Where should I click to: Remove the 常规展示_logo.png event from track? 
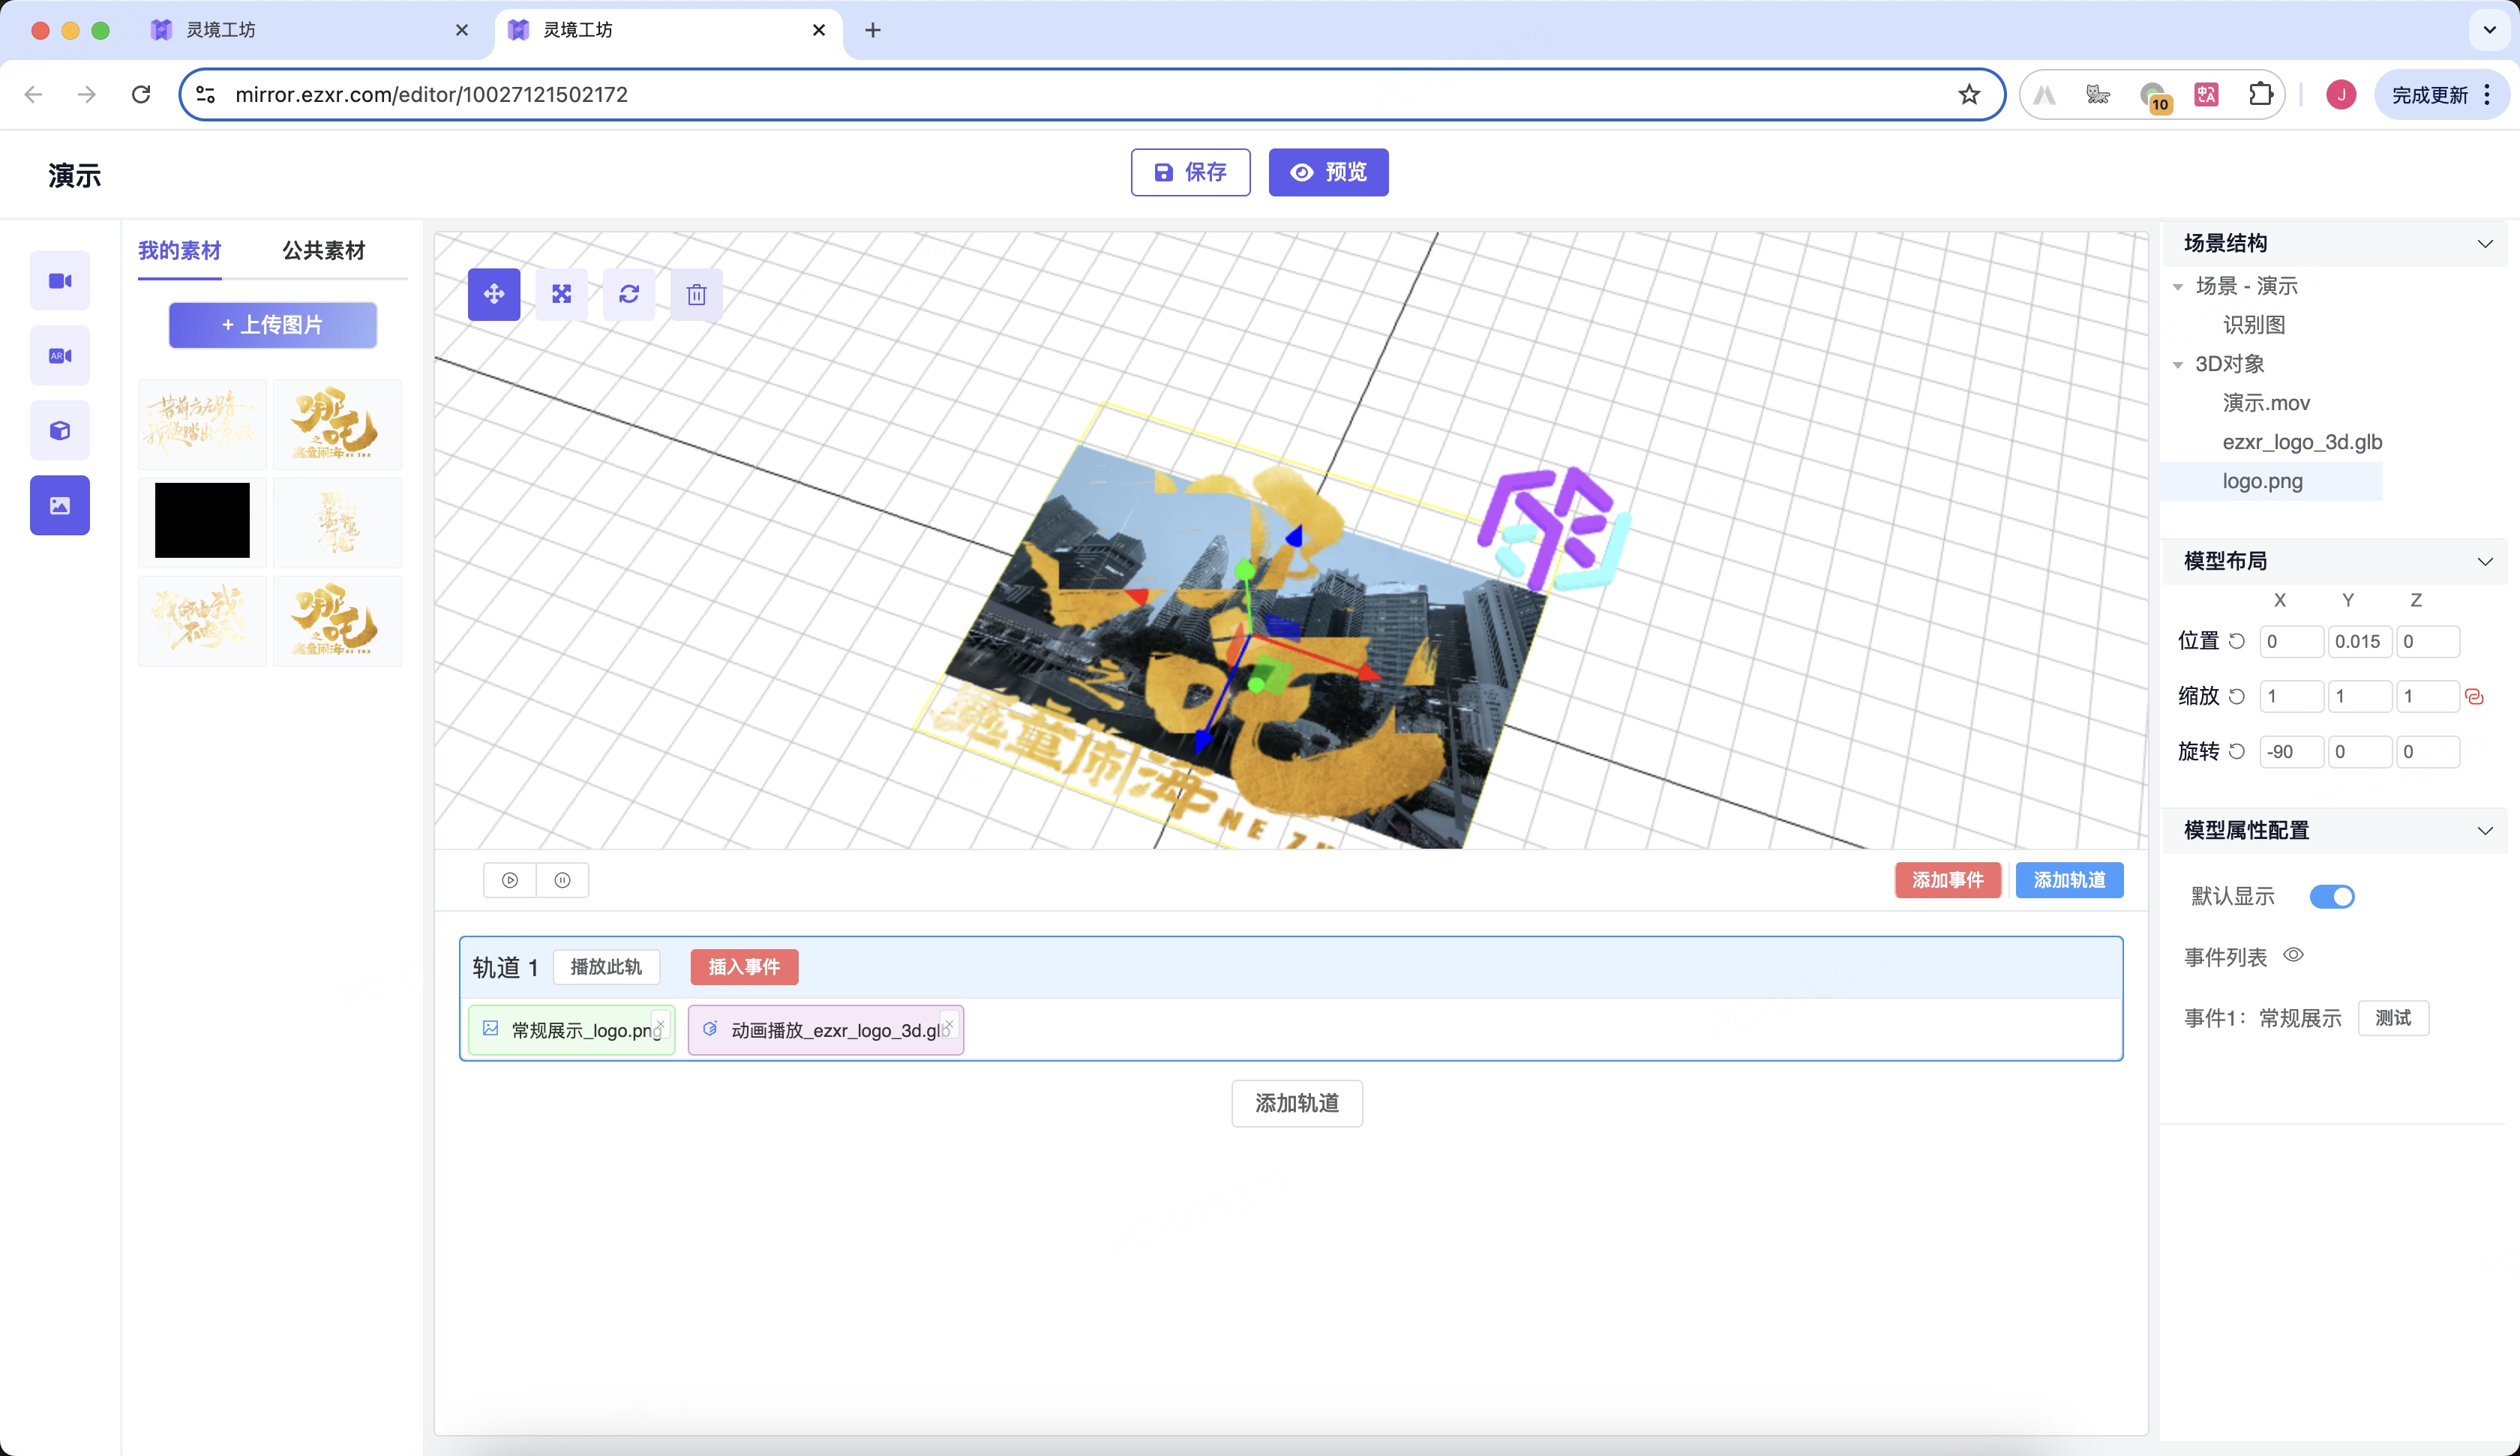pos(660,1025)
